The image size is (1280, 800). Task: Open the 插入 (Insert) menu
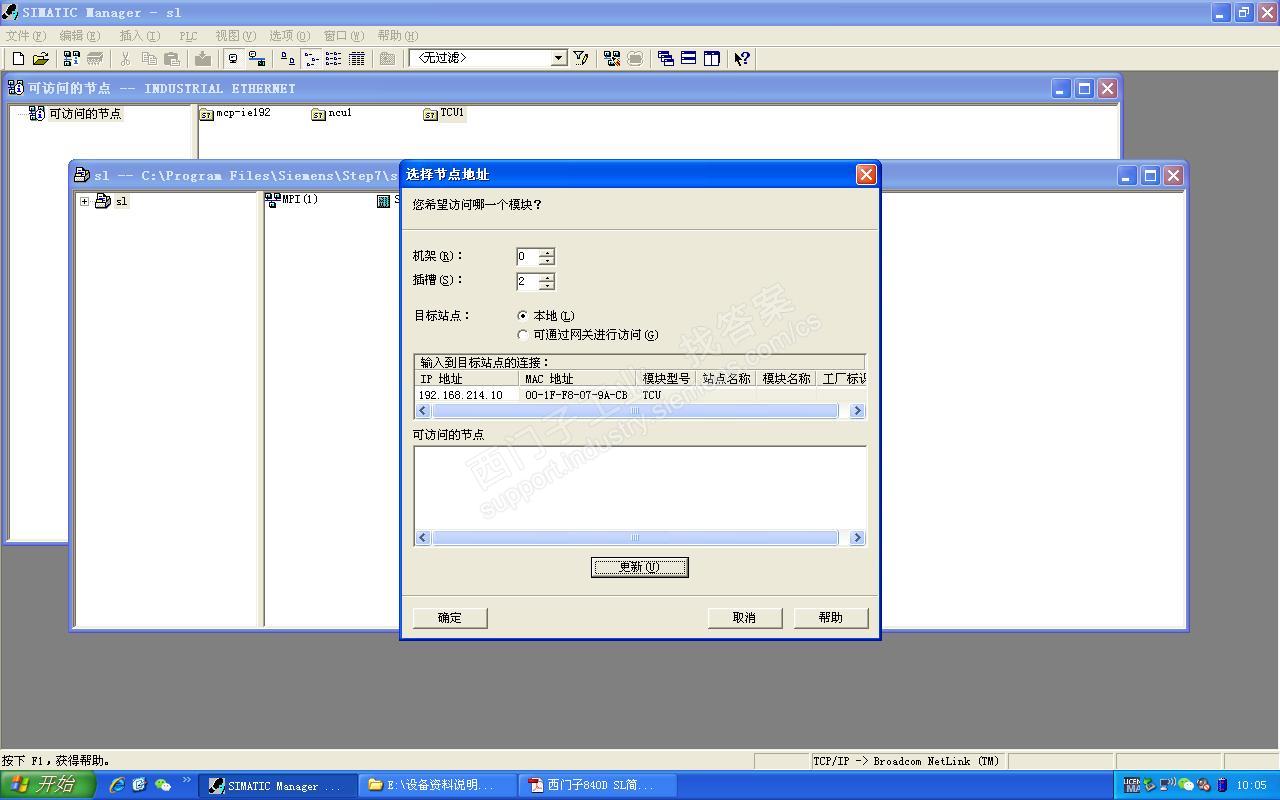(139, 36)
